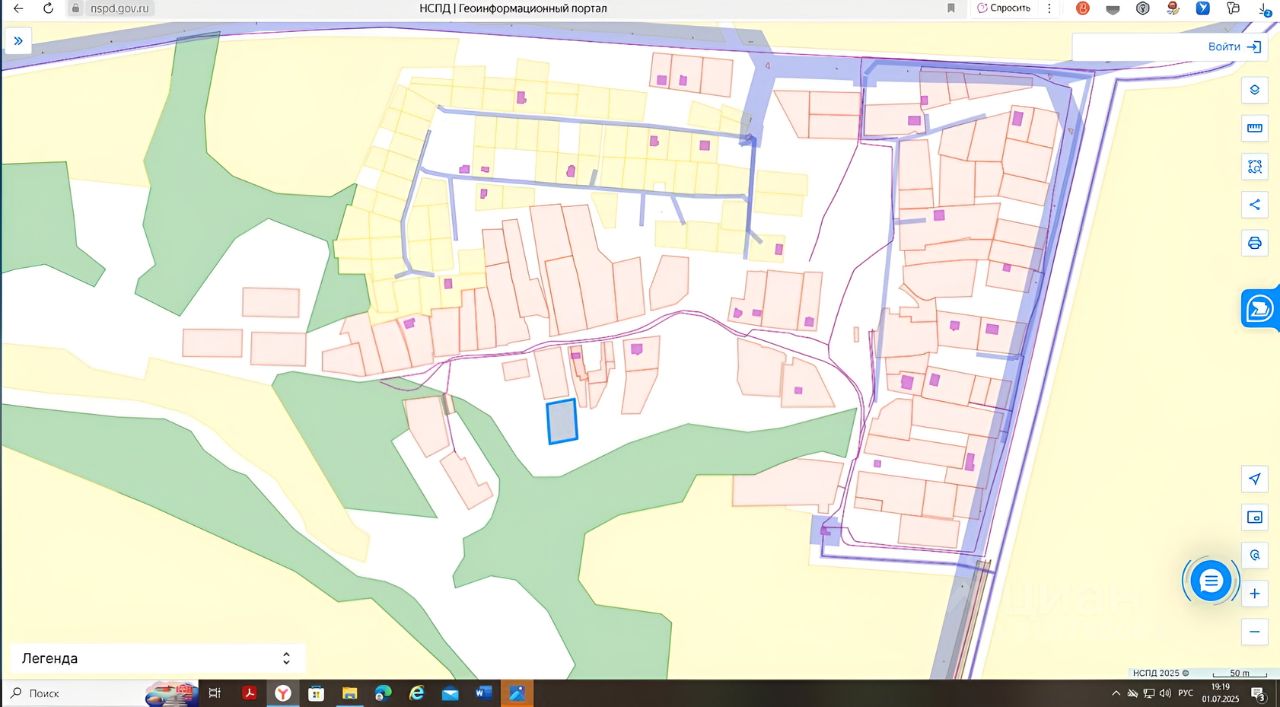Open Microsoft Store from the taskbar
This screenshot has width=1280, height=707.
[x=316, y=693]
